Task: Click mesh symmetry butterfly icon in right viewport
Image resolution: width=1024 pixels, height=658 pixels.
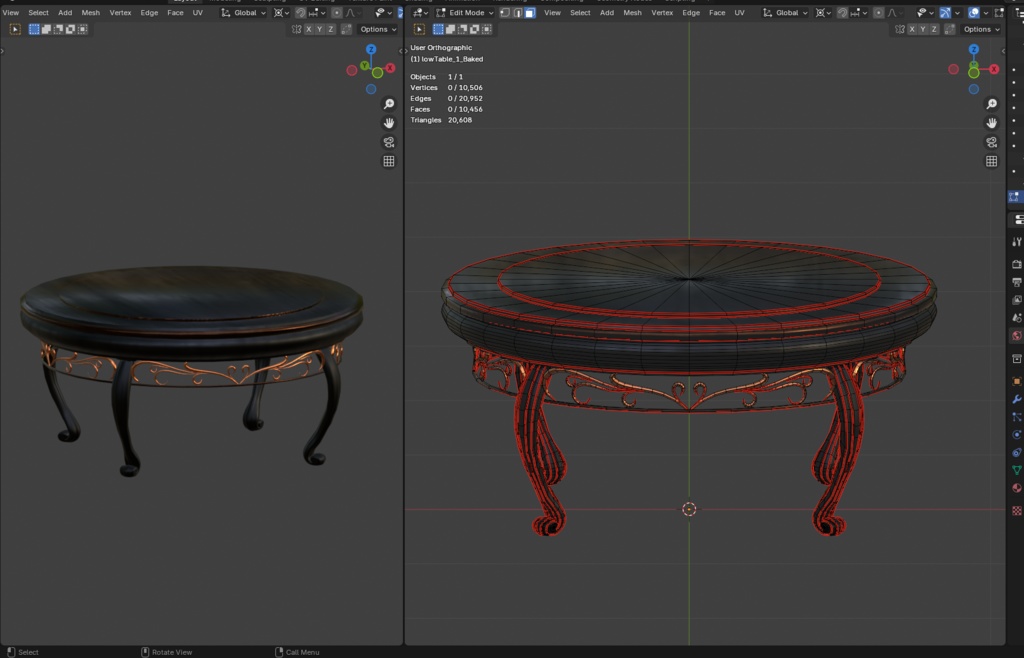Action: [900, 29]
